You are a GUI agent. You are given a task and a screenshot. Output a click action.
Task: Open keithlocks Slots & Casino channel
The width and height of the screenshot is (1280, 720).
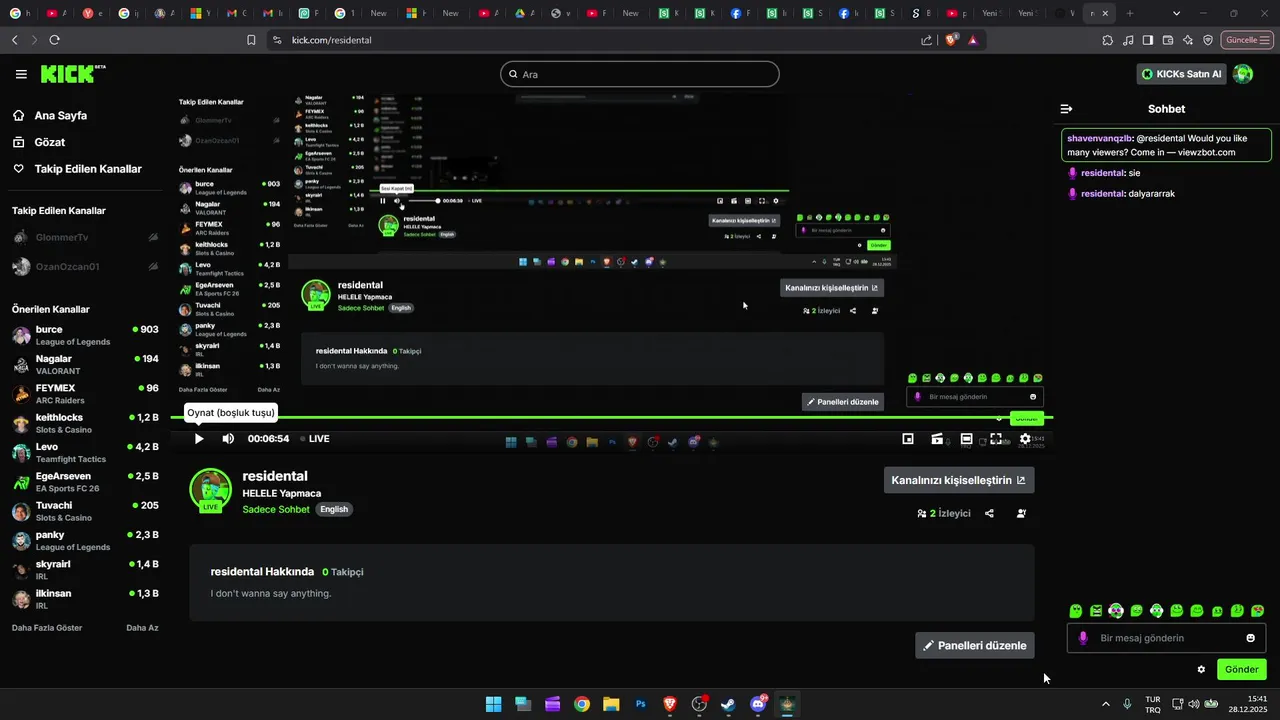coord(85,423)
